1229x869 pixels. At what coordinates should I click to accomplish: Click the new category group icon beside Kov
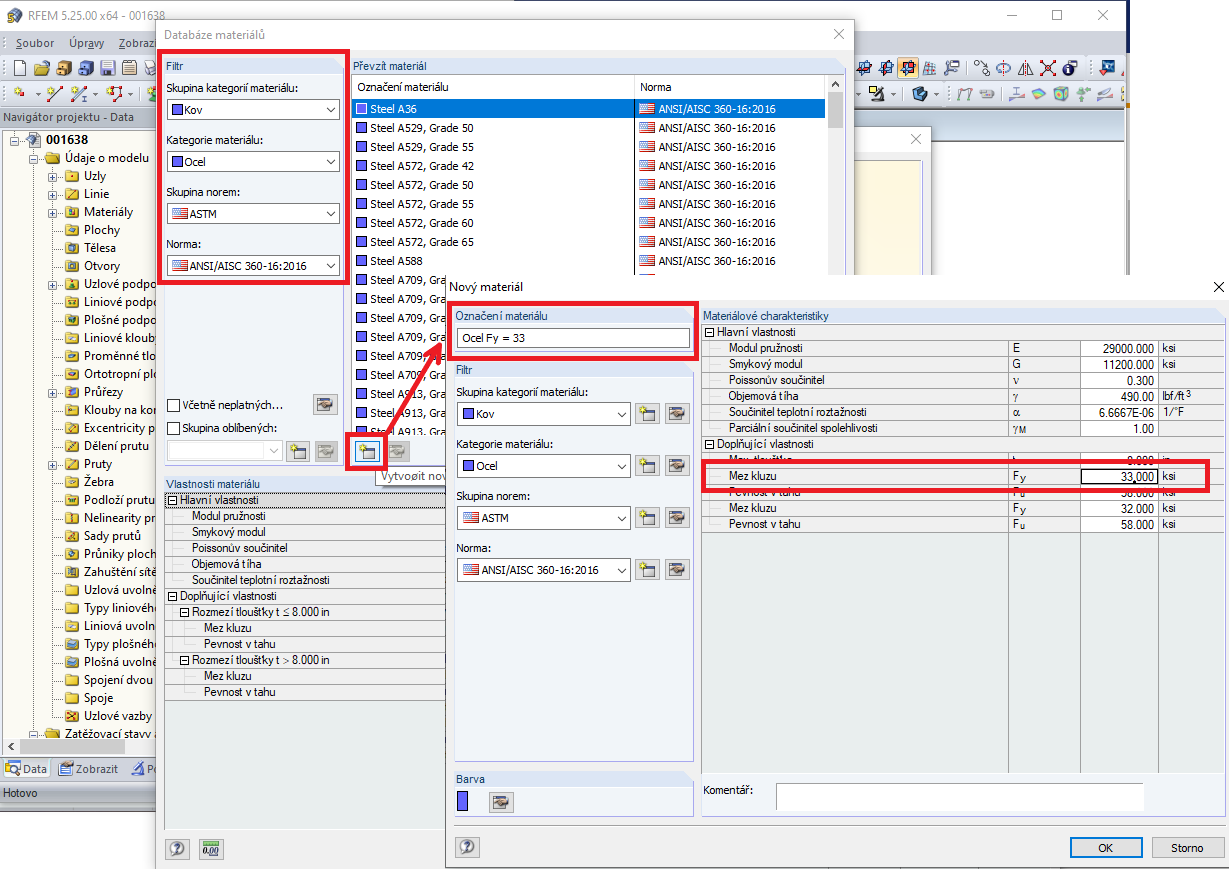tap(647, 413)
